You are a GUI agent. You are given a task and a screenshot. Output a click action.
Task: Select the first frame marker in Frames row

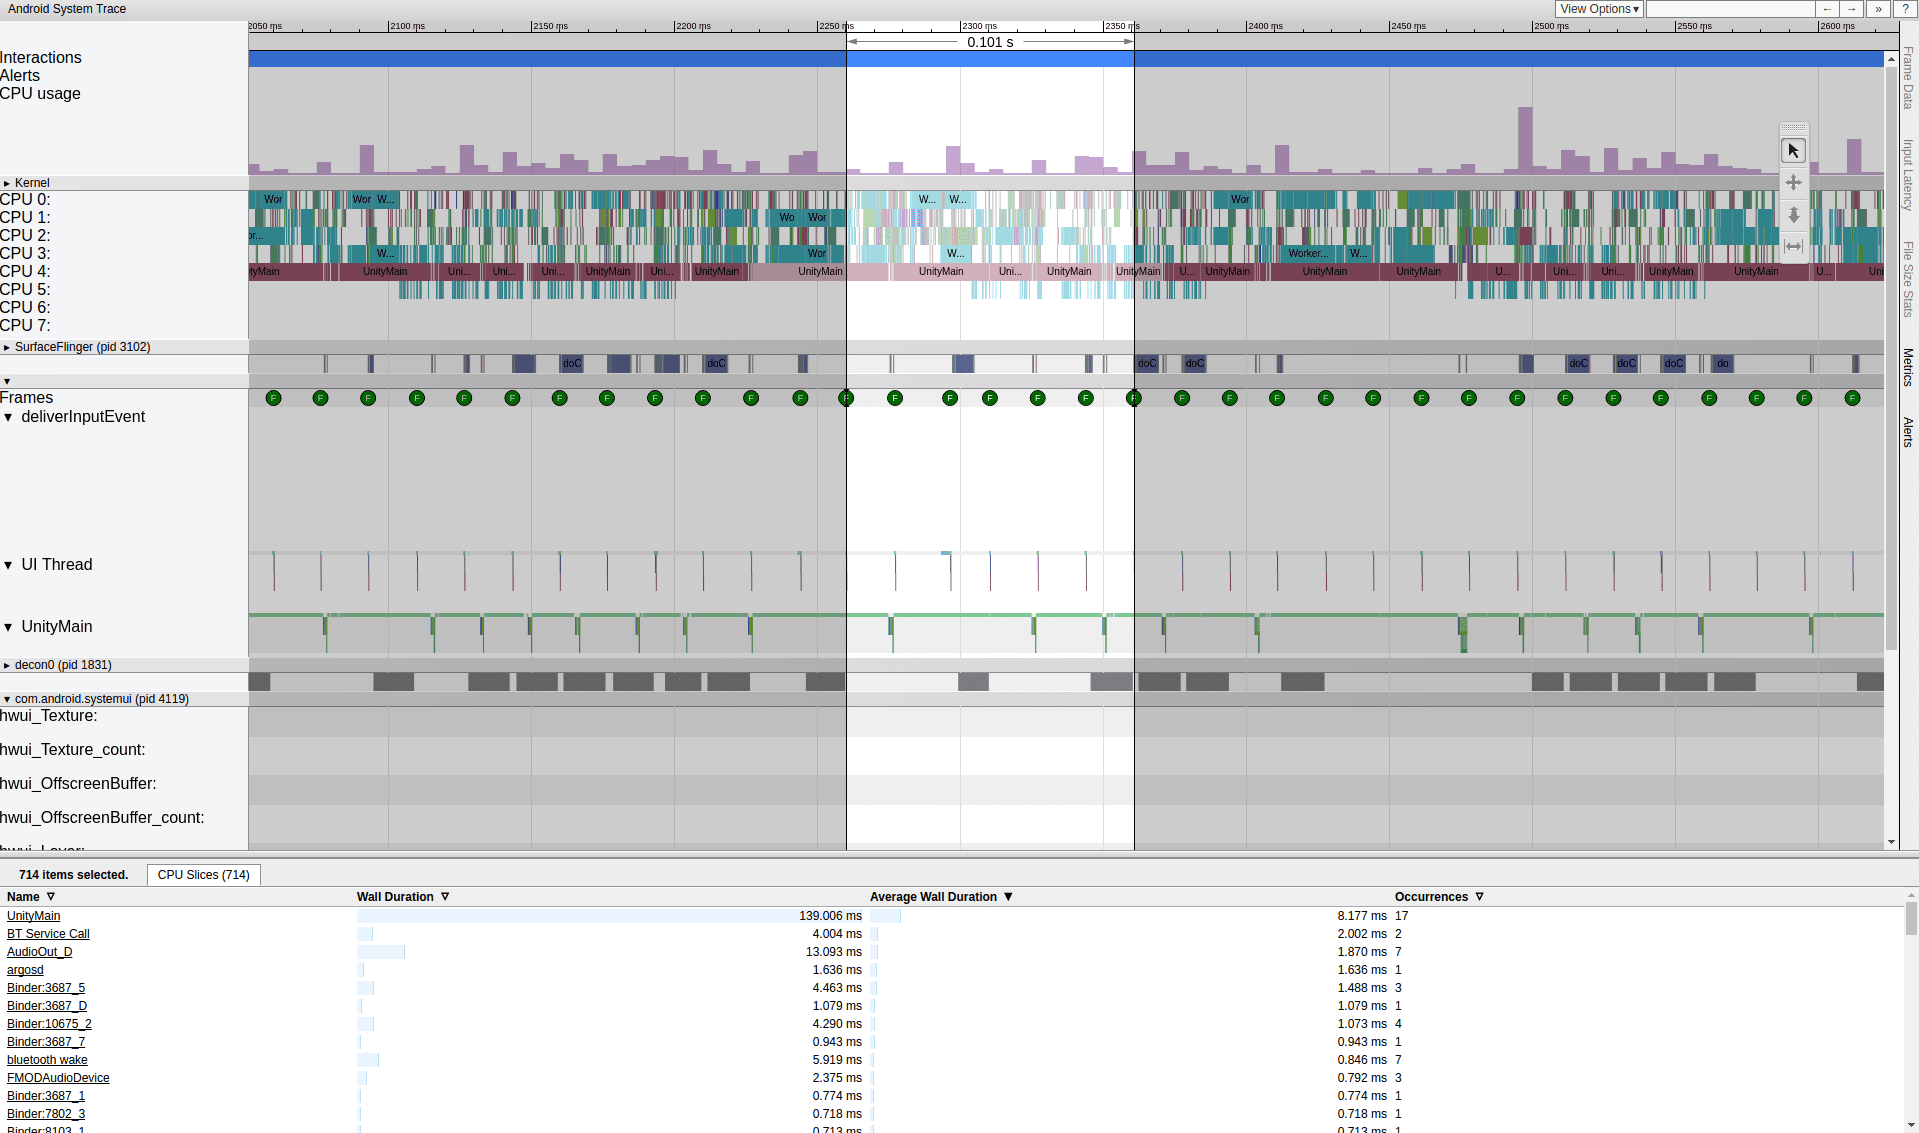click(x=273, y=398)
